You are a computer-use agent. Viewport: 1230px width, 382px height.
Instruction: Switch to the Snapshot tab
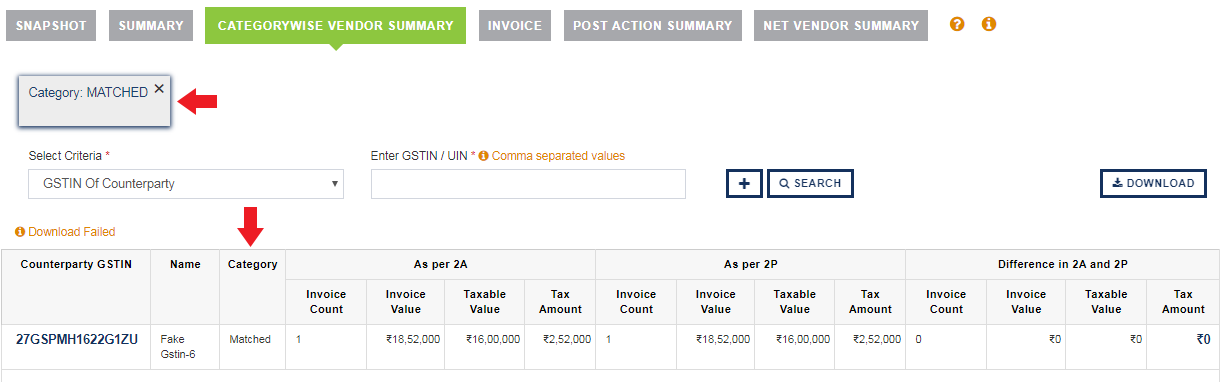(x=51, y=25)
